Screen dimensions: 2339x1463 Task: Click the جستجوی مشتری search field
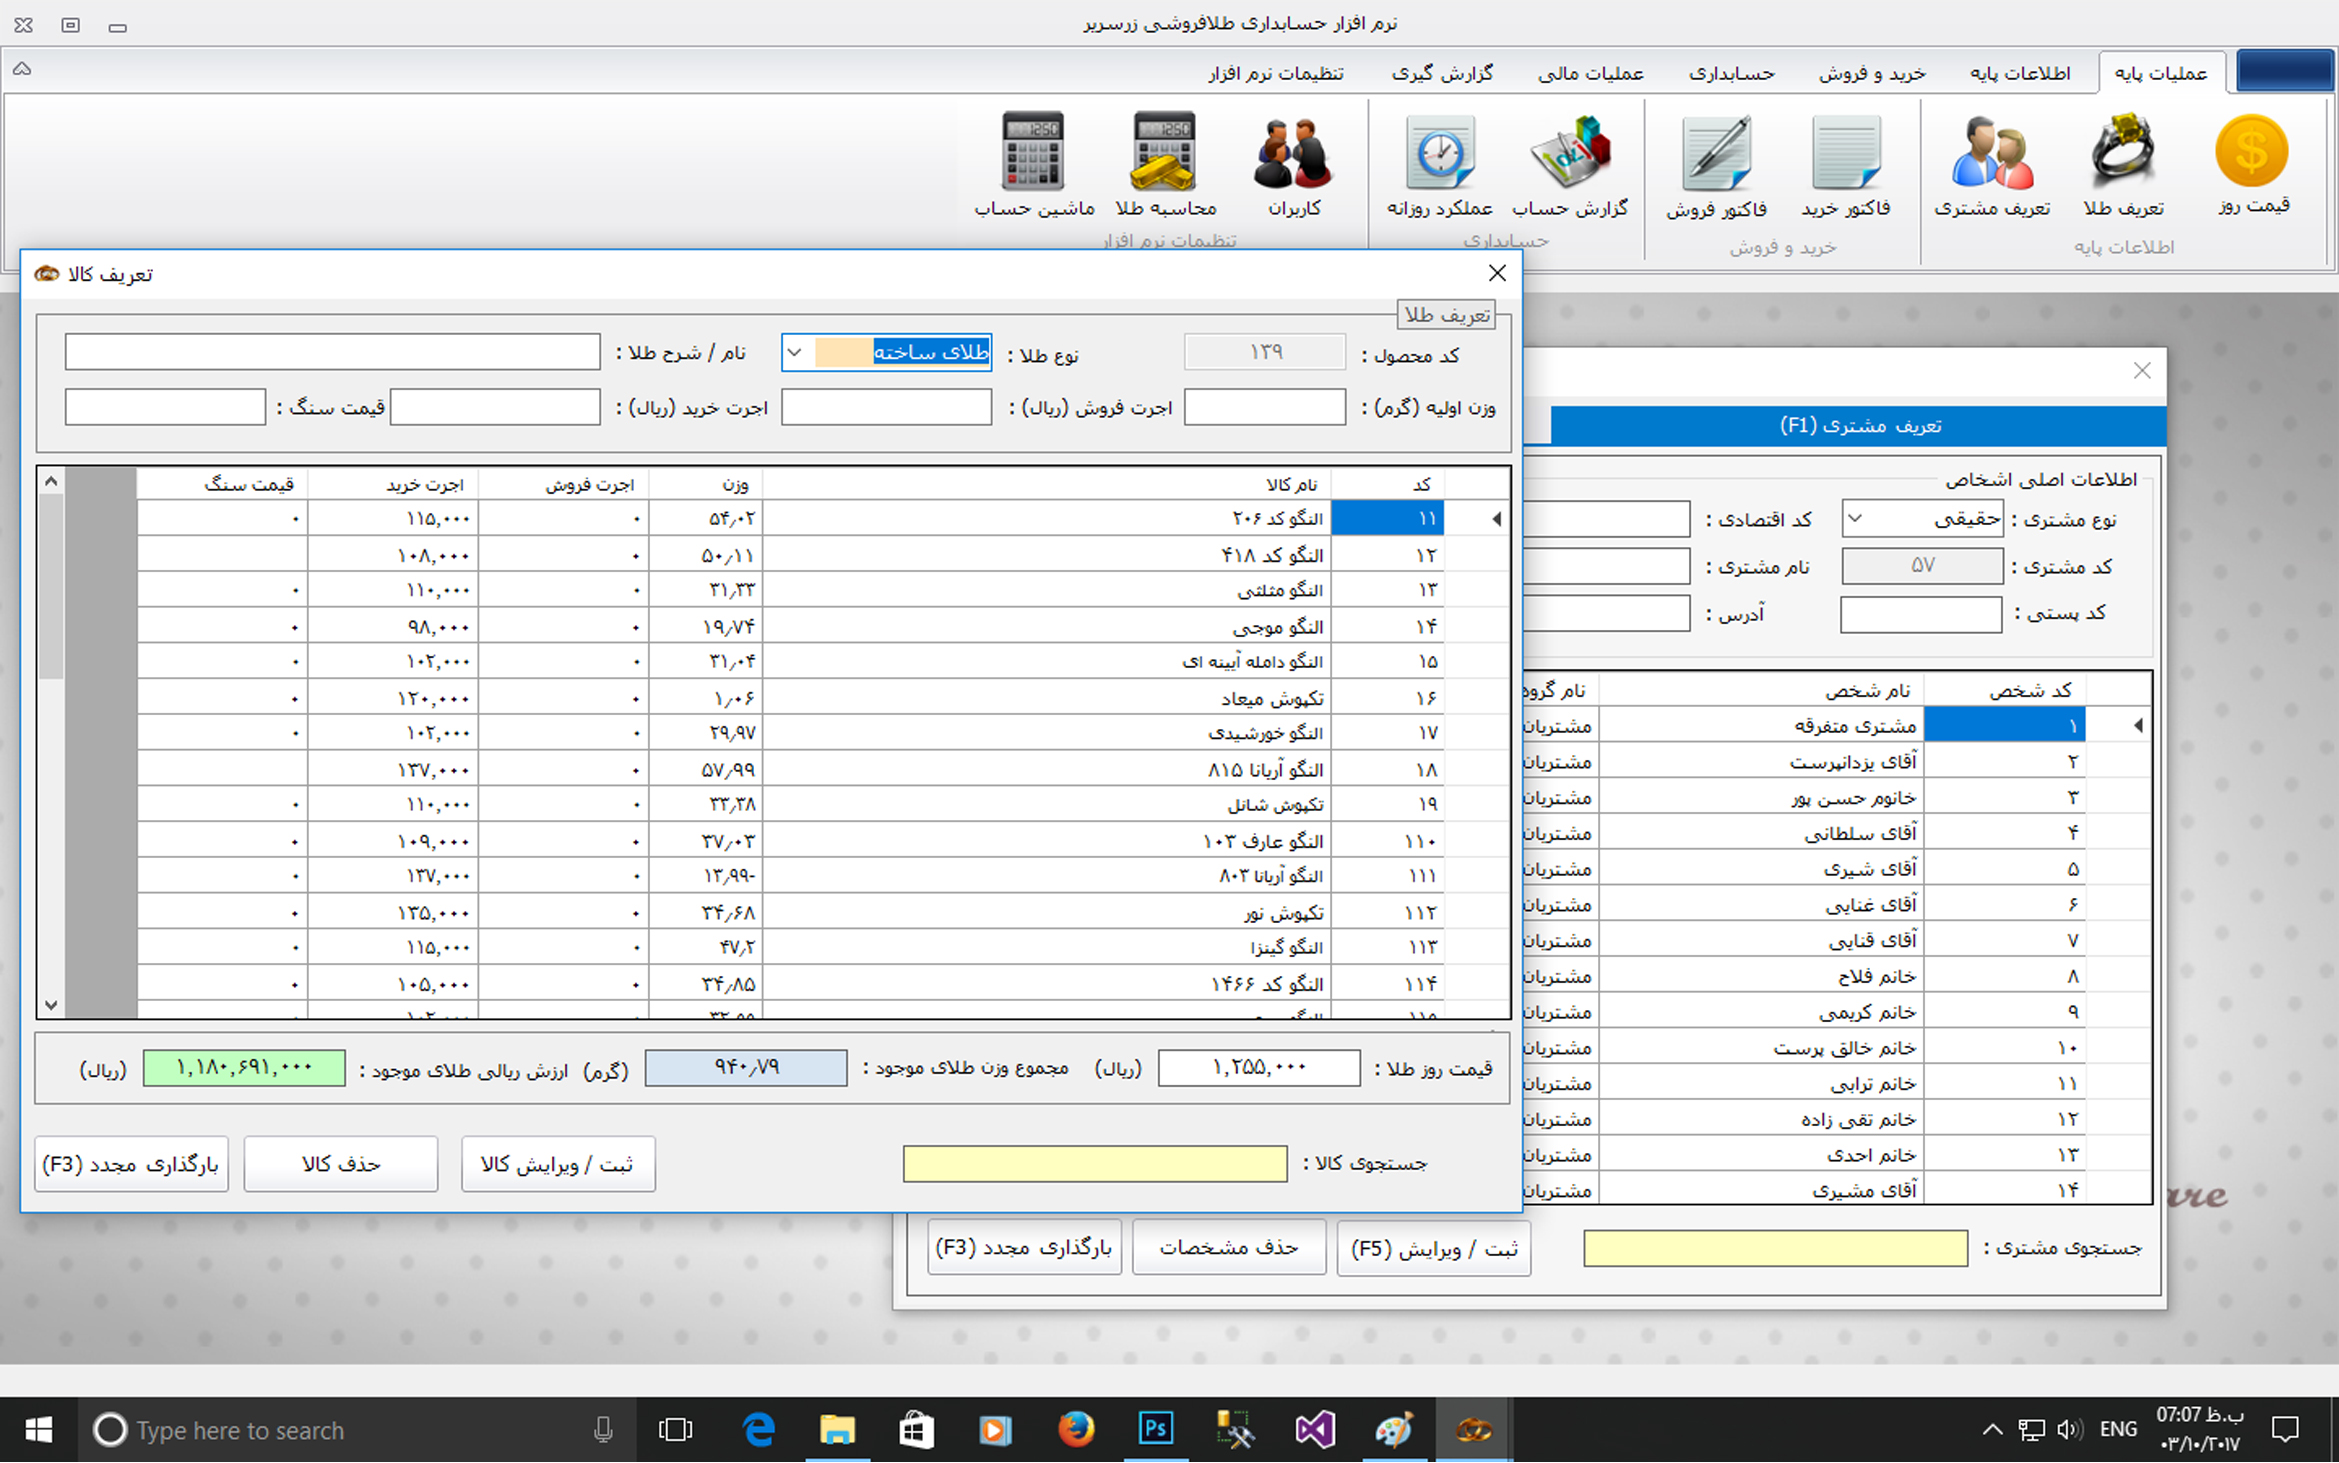1776,1248
